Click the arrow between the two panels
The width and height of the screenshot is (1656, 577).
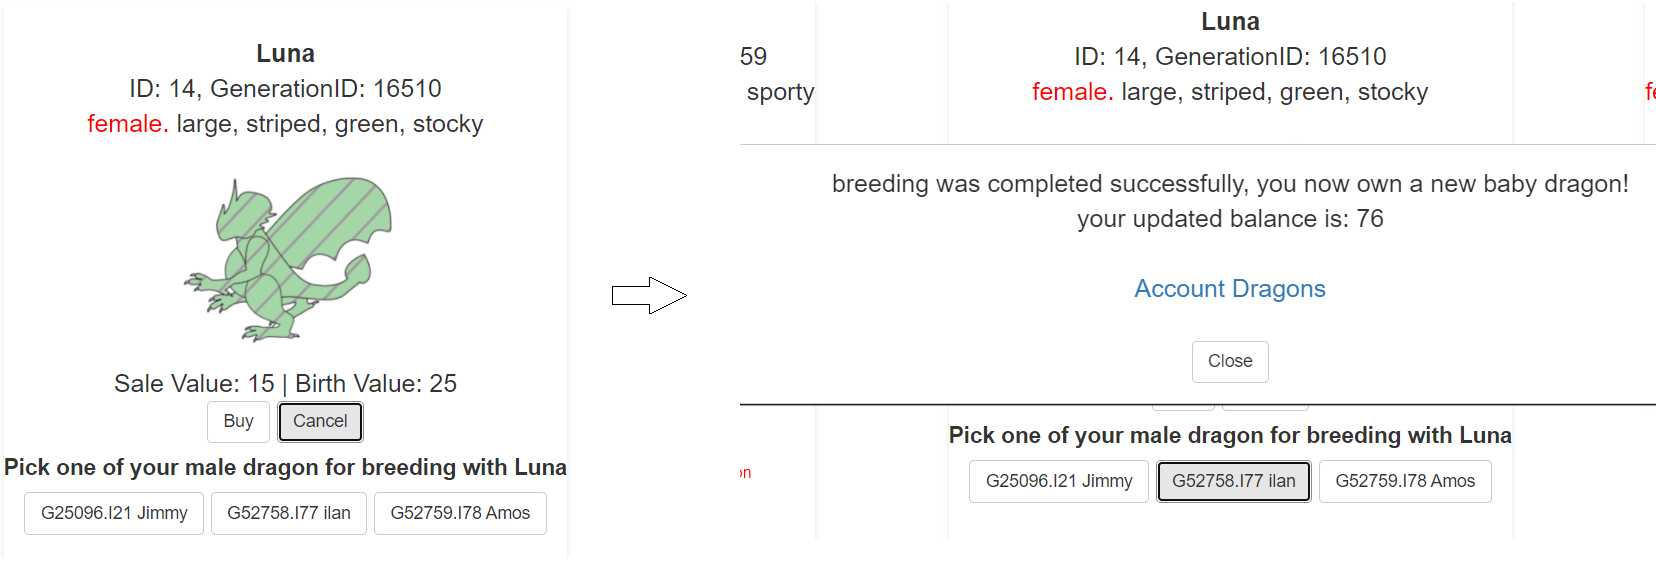tap(649, 295)
